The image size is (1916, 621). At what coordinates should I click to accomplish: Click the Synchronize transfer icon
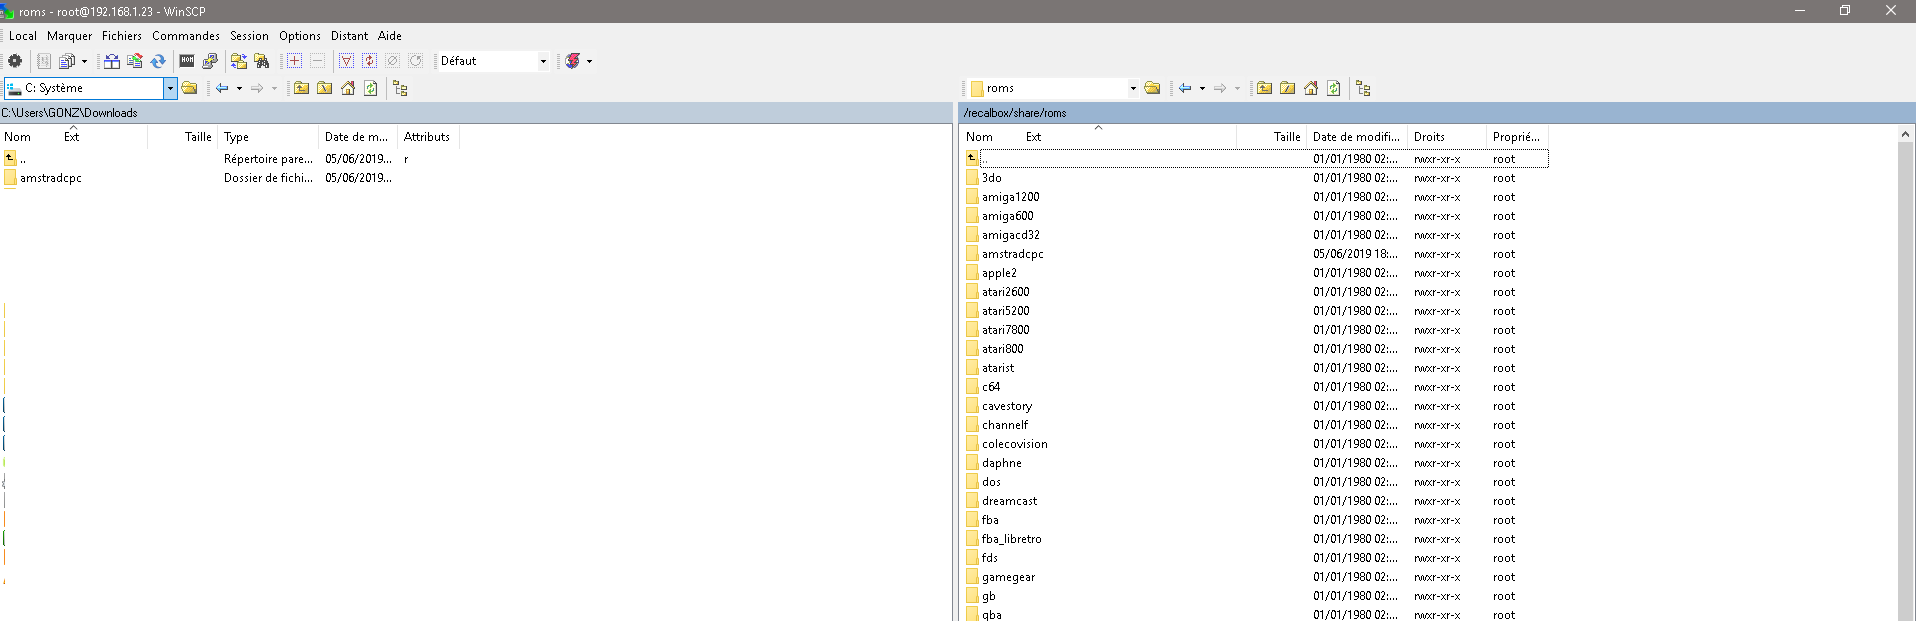(135, 61)
